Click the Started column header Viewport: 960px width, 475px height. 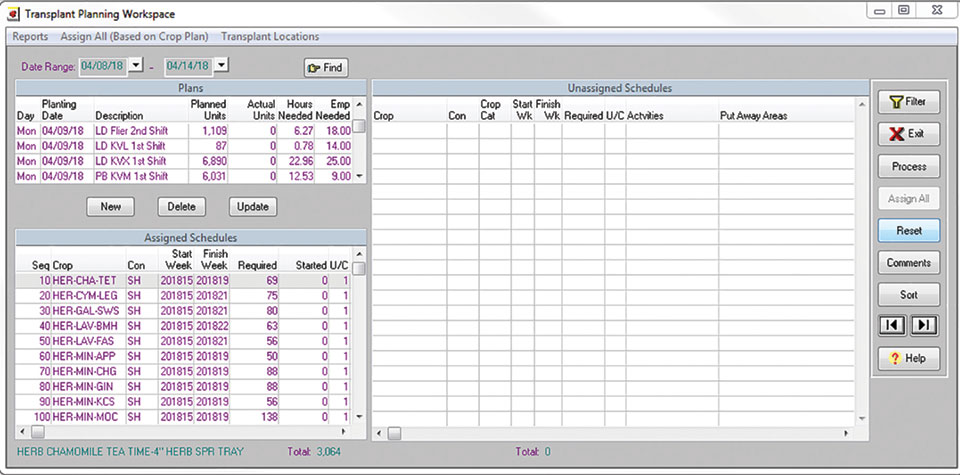pos(312,266)
